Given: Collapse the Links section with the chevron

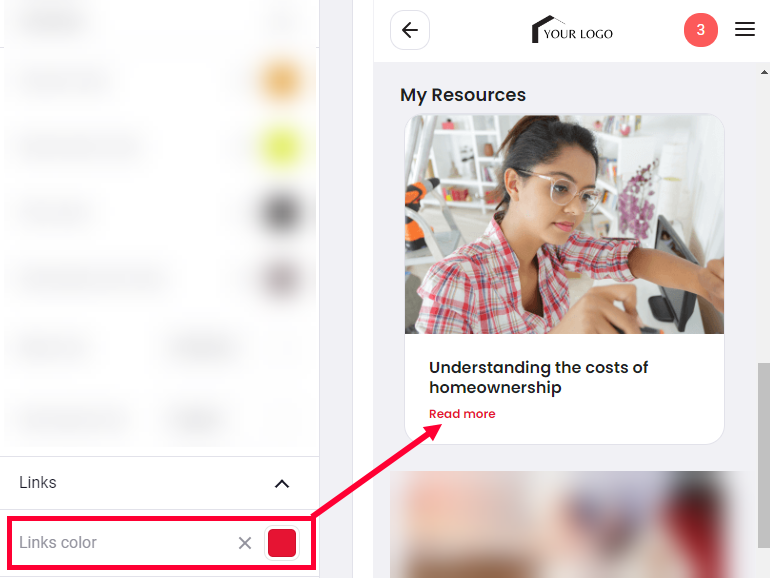Looking at the screenshot, I should 282,484.
